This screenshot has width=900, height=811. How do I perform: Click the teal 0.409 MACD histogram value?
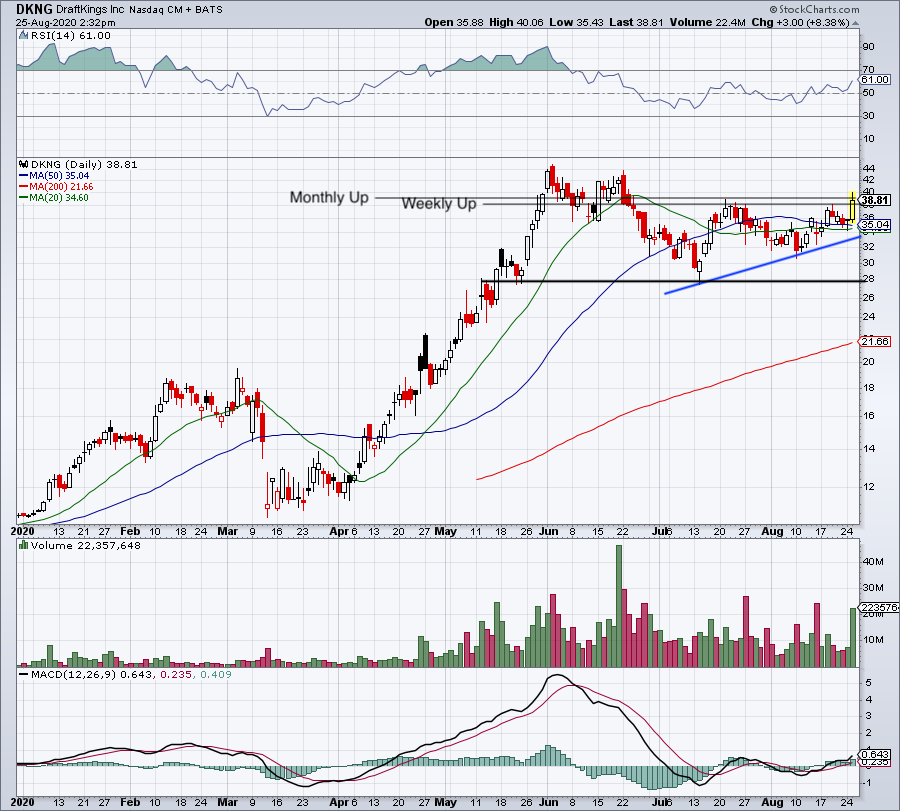click(215, 674)
